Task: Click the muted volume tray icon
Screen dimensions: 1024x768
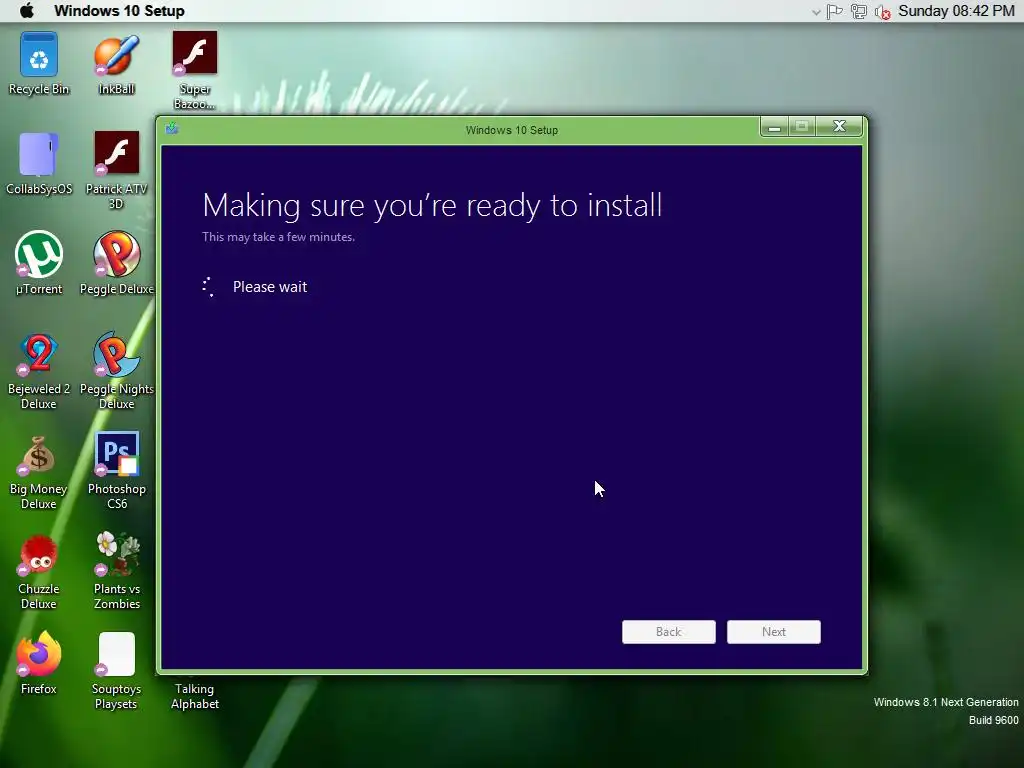Action: pos(882,12)
